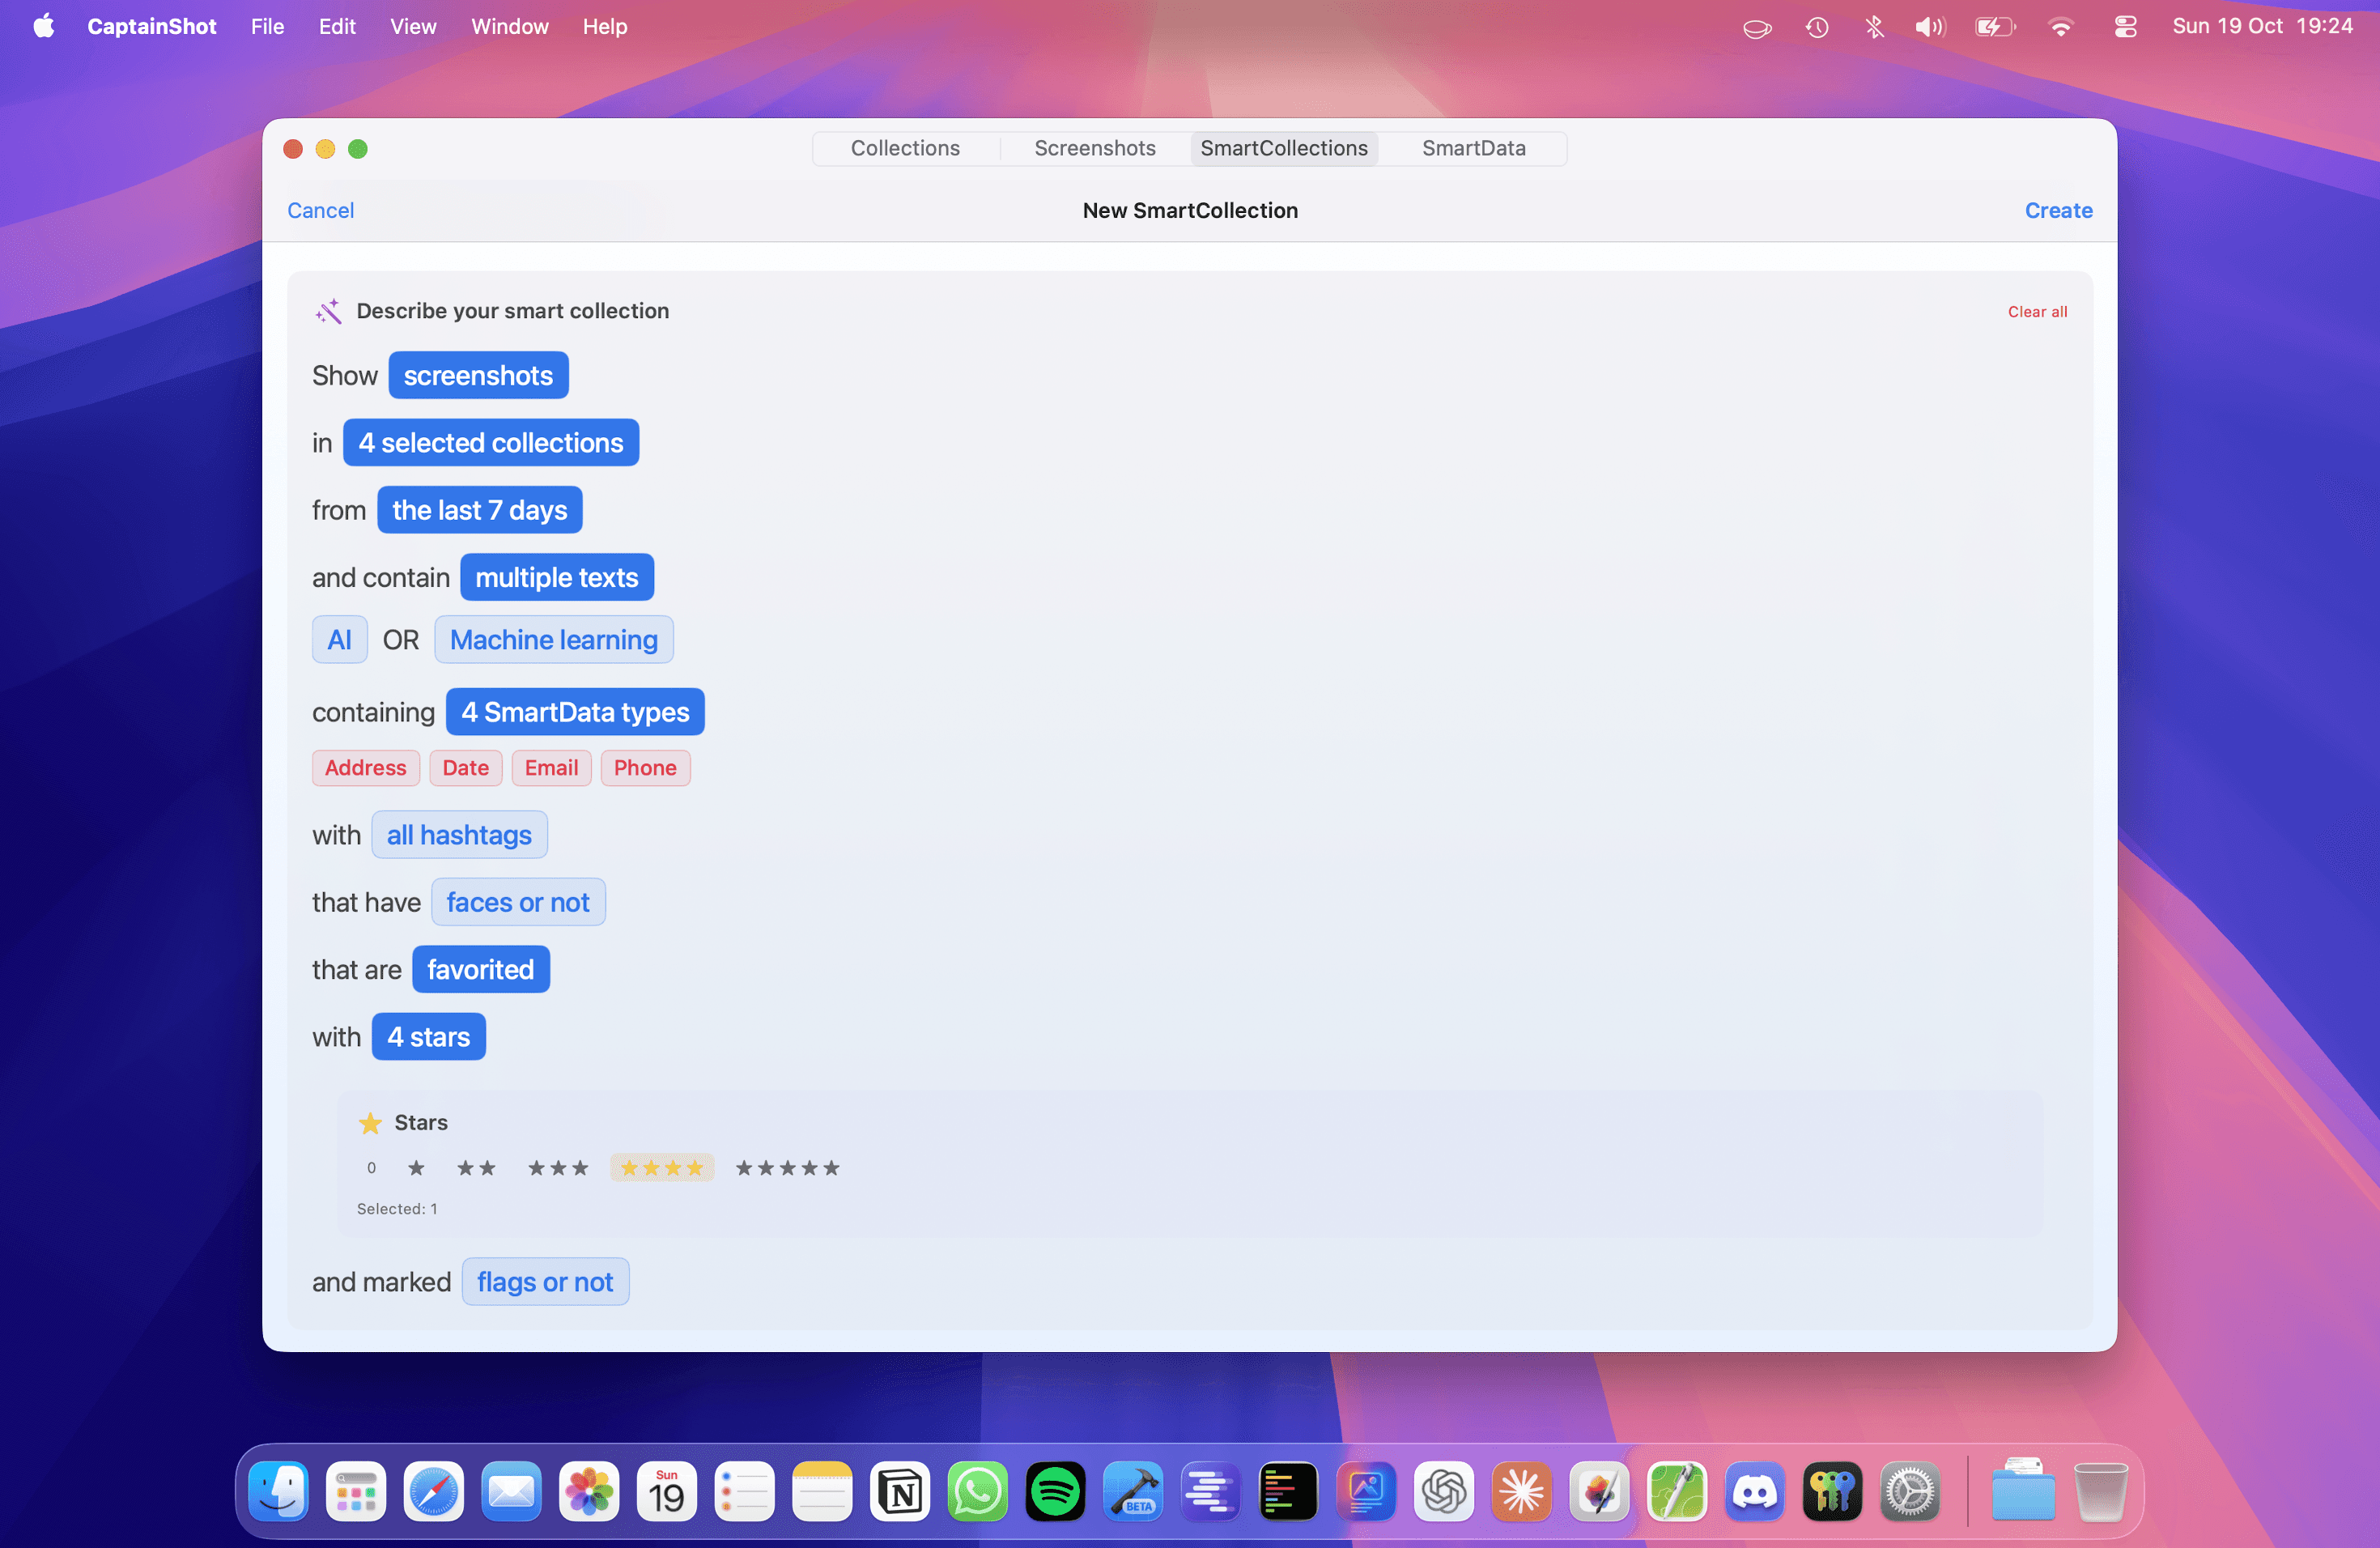Launch Notion from the dock
The width and height of the screenshot is (2380, 1548).
[x=900, y=1493]
